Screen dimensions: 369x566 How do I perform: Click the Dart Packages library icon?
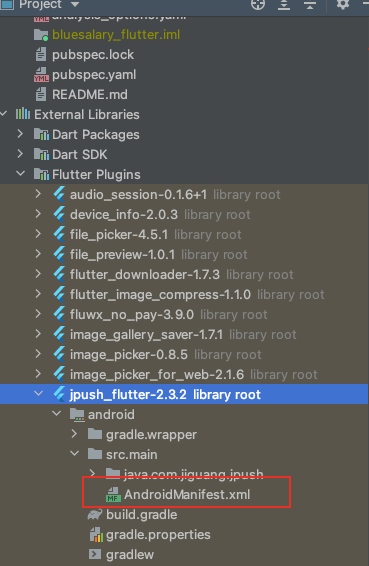41,134
